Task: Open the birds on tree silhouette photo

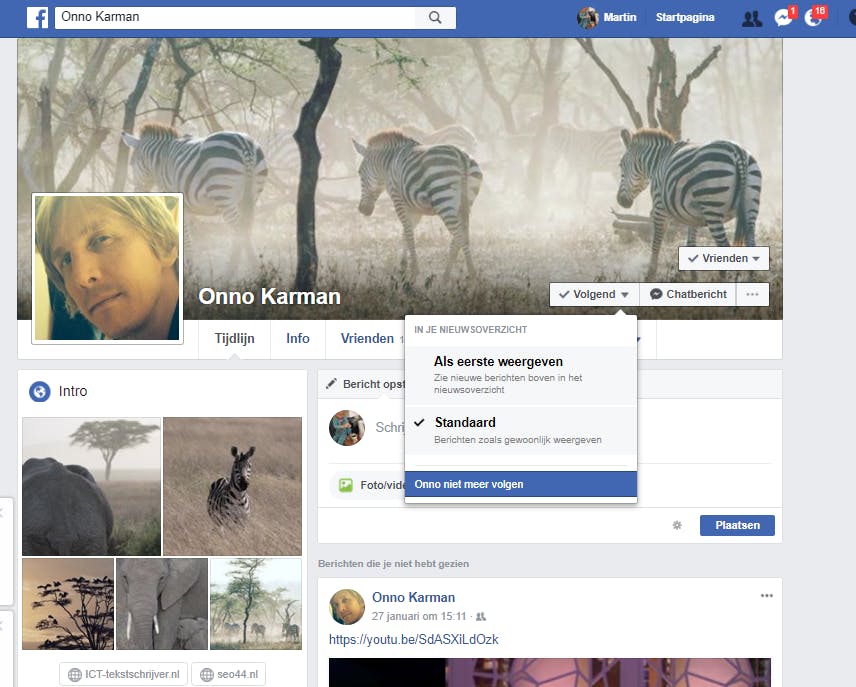Action: 68,604
